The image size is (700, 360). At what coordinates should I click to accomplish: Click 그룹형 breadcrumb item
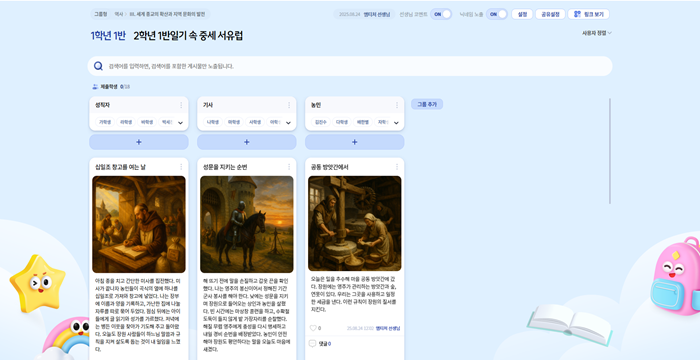pyautogui.click(x=100, y=14)
